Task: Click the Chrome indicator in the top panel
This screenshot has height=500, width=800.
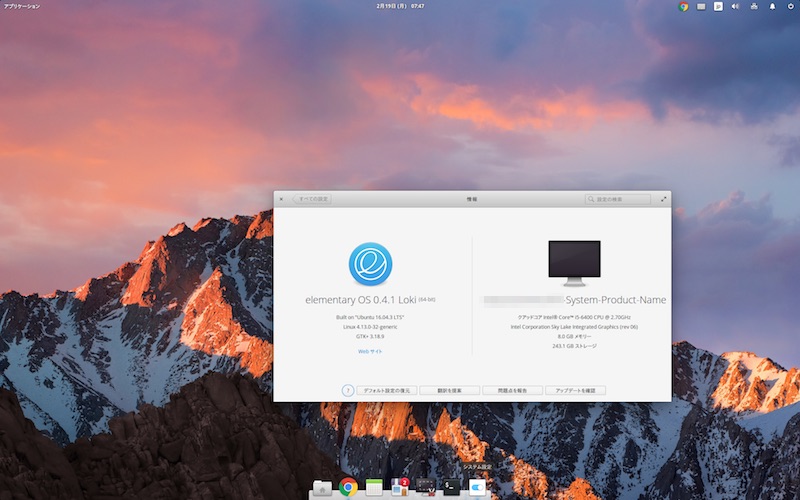Action: (683, 6)
